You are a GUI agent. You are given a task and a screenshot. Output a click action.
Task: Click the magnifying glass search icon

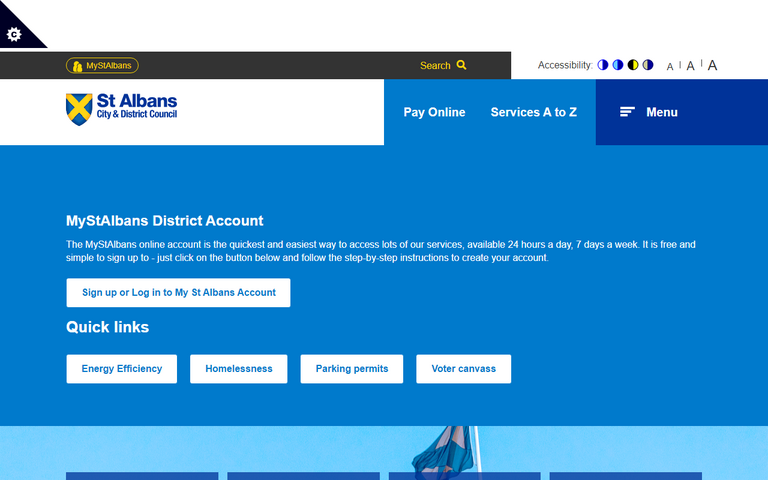coord(461,65)
